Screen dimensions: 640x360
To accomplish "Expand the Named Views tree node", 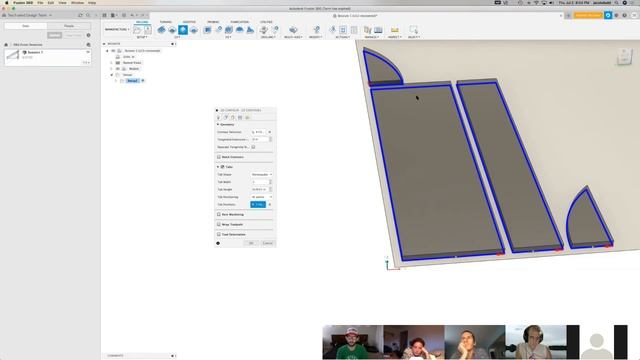I will 112,63.
